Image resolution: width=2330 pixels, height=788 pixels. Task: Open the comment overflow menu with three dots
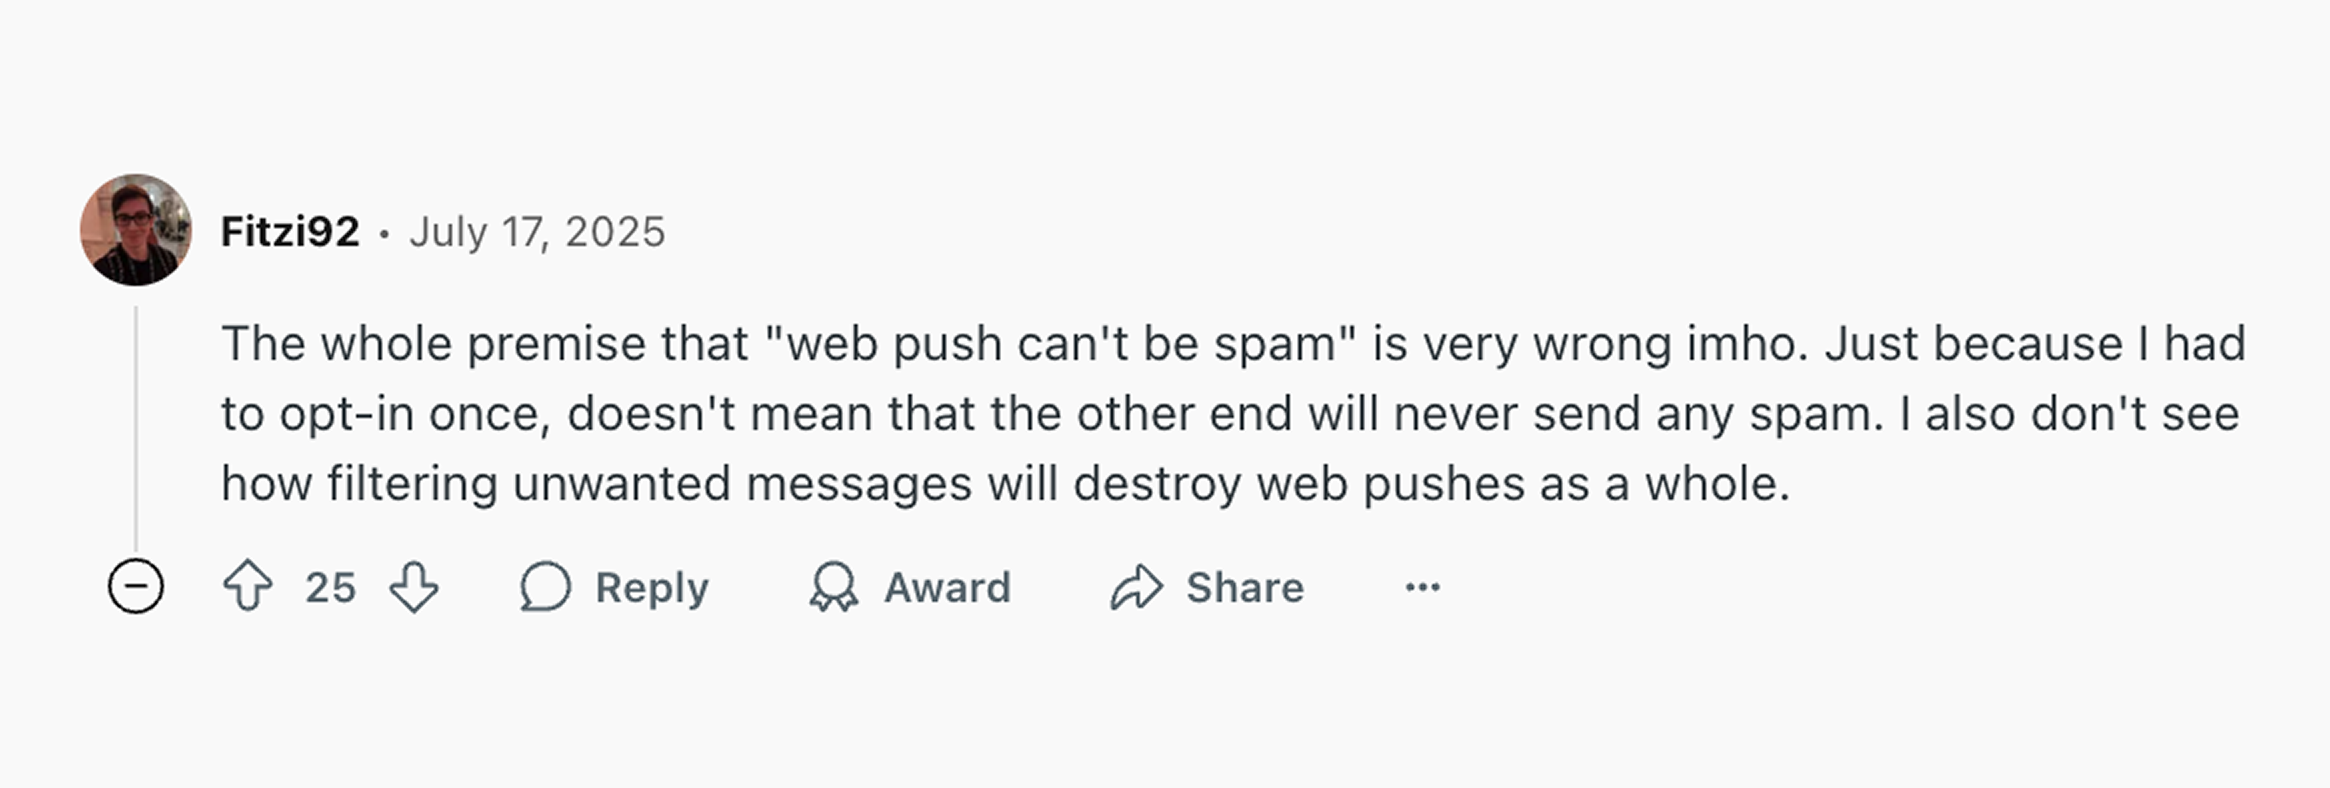tap(1424, 588)
